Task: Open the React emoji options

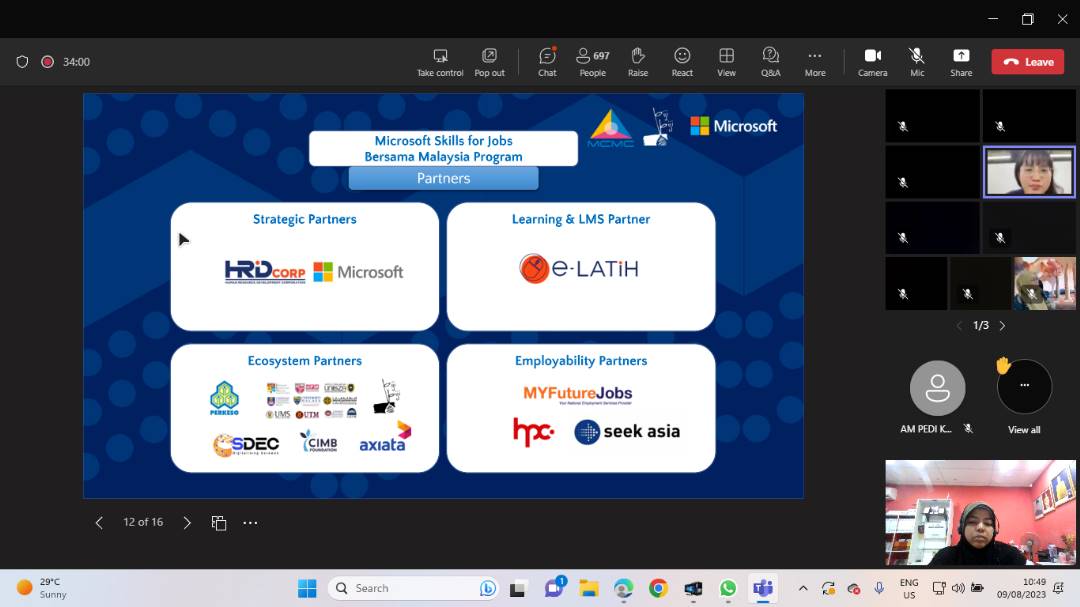Action: point(682,62)
